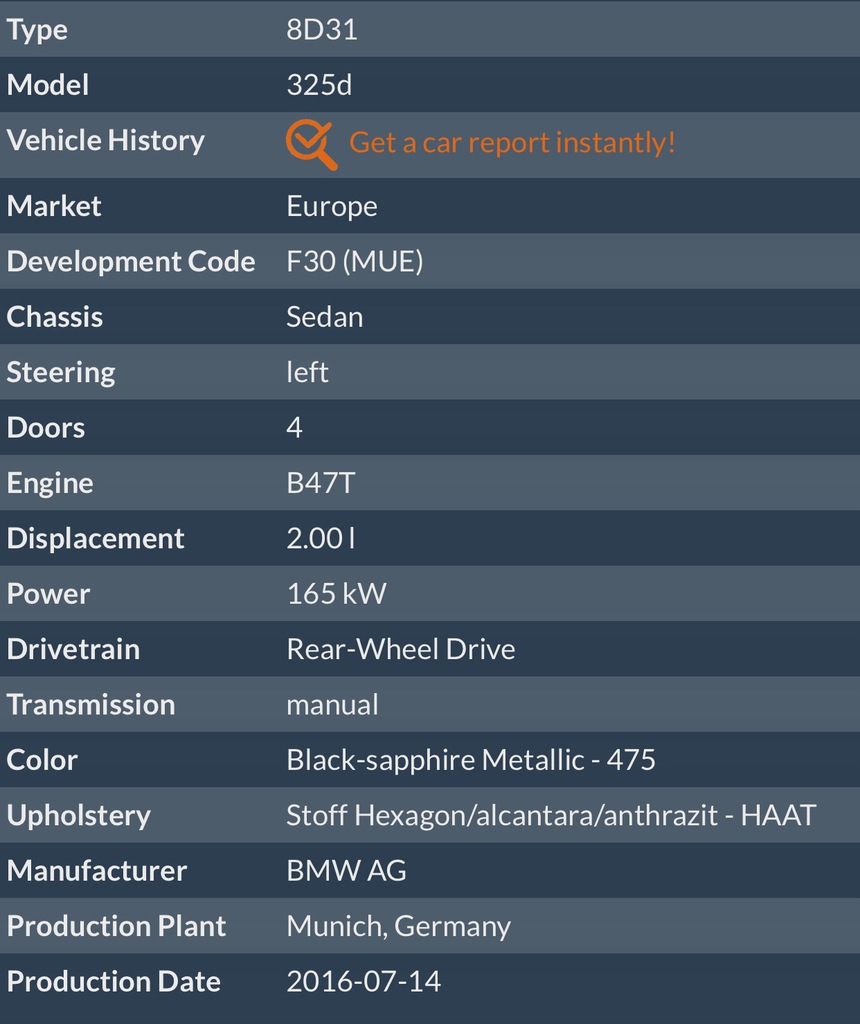The height and width of the screenshot is (1024, 860).
Task: Click the Production Date value 2016-07-14
Action: 363,981
